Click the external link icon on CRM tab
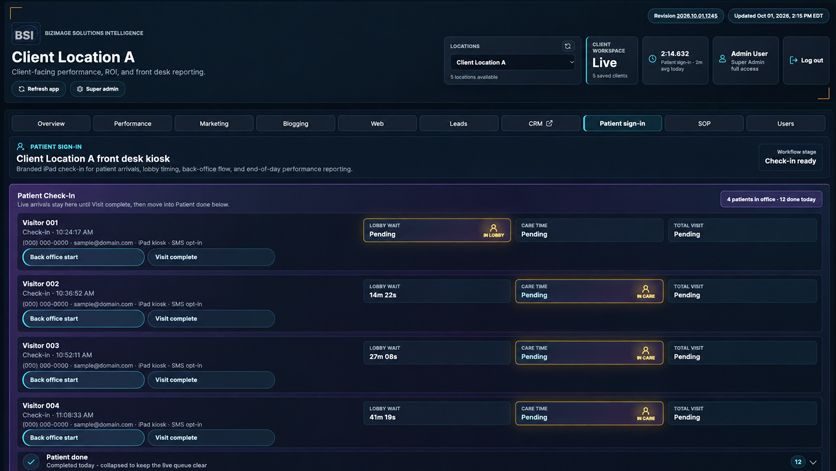Screen dimensions: 836x471 pos(549,123)
